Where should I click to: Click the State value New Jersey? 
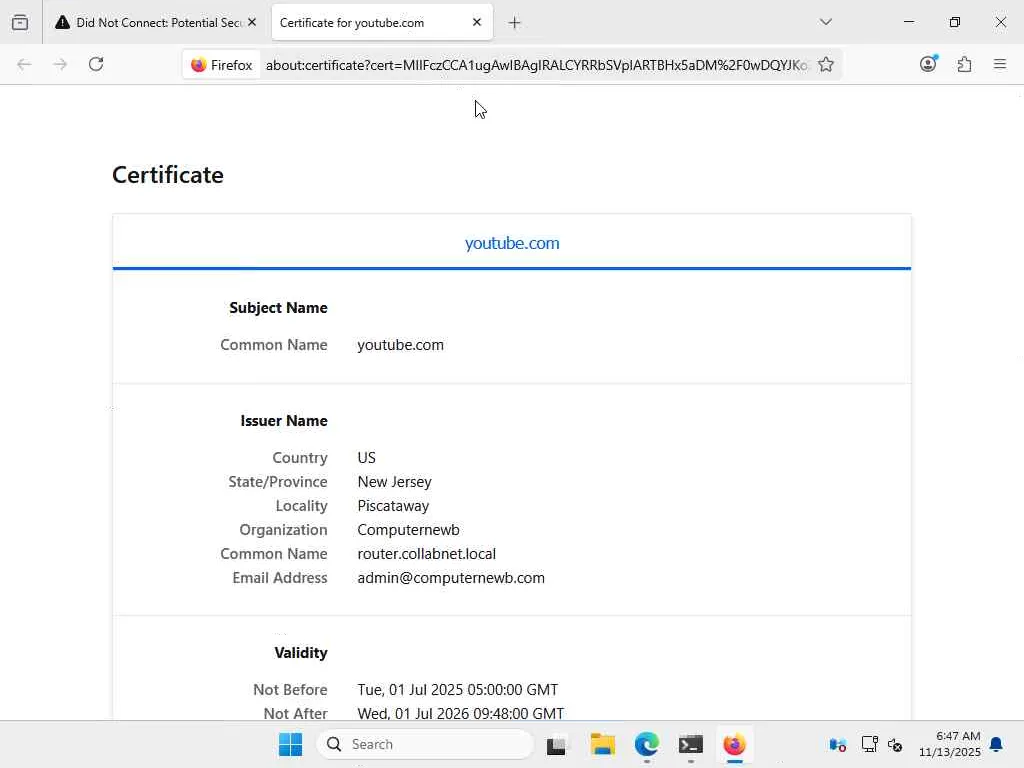[x=394, y=482]
